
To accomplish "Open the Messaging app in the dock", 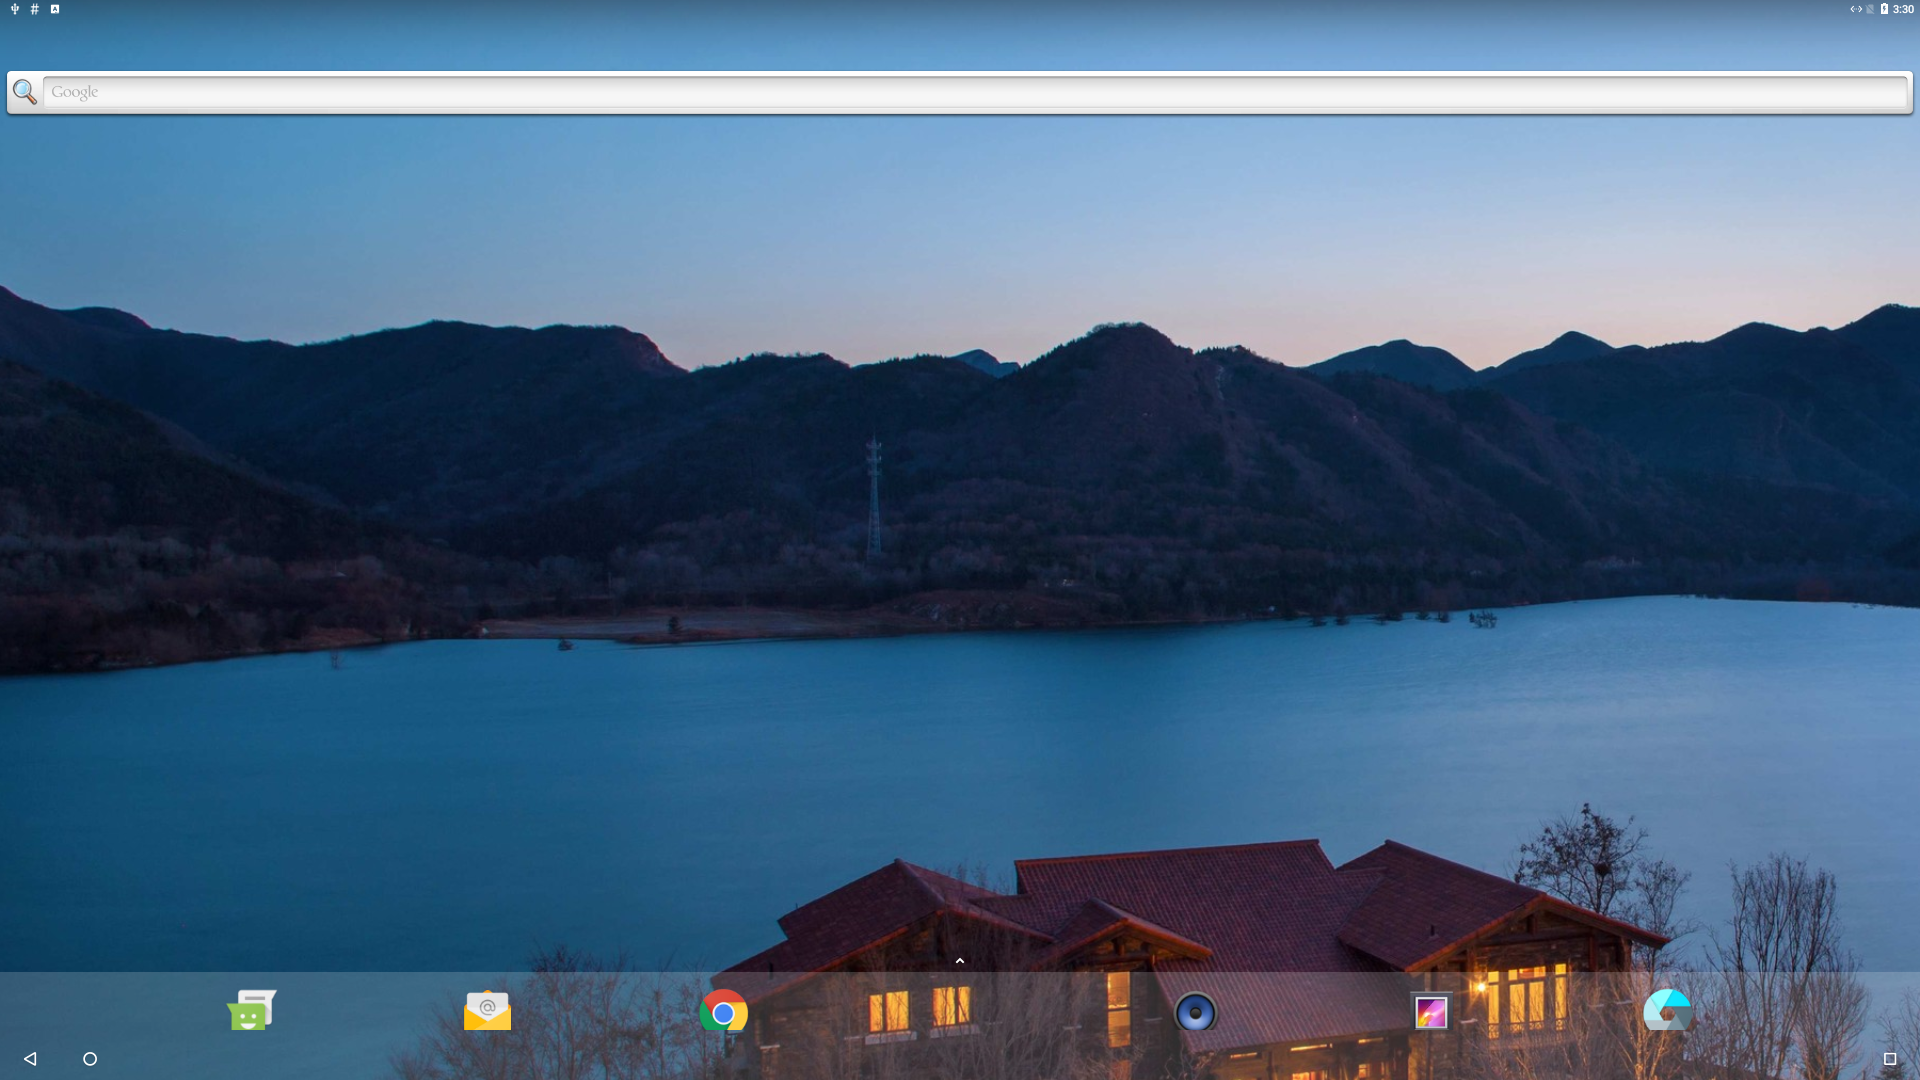I will (x=251, y=1011).
